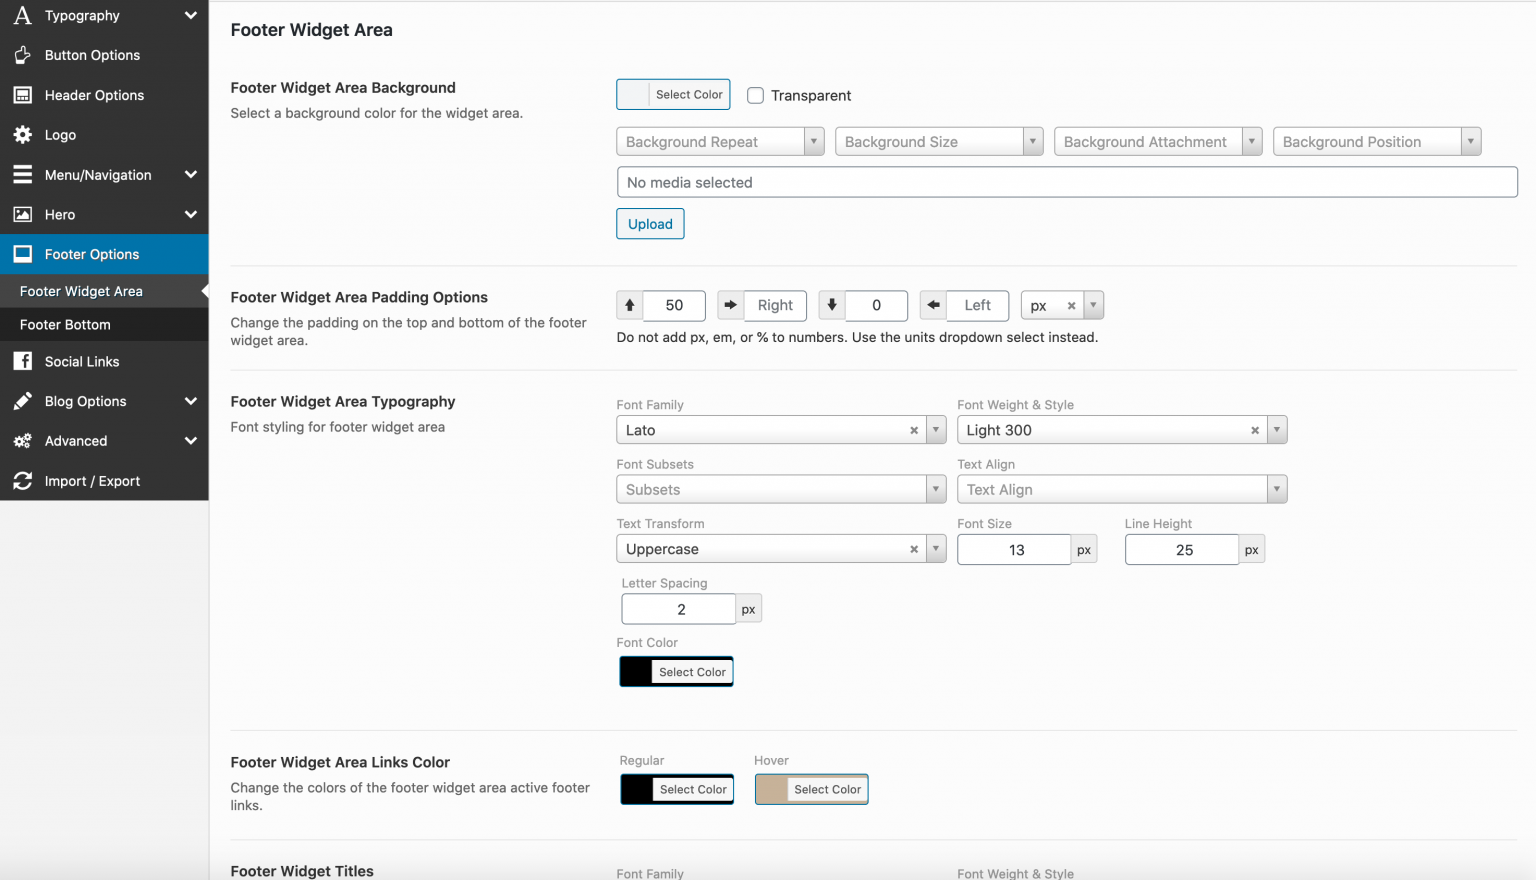Screen dimensions: 1536x880
Task: Click the Logo gear icon
Action: 22,135
